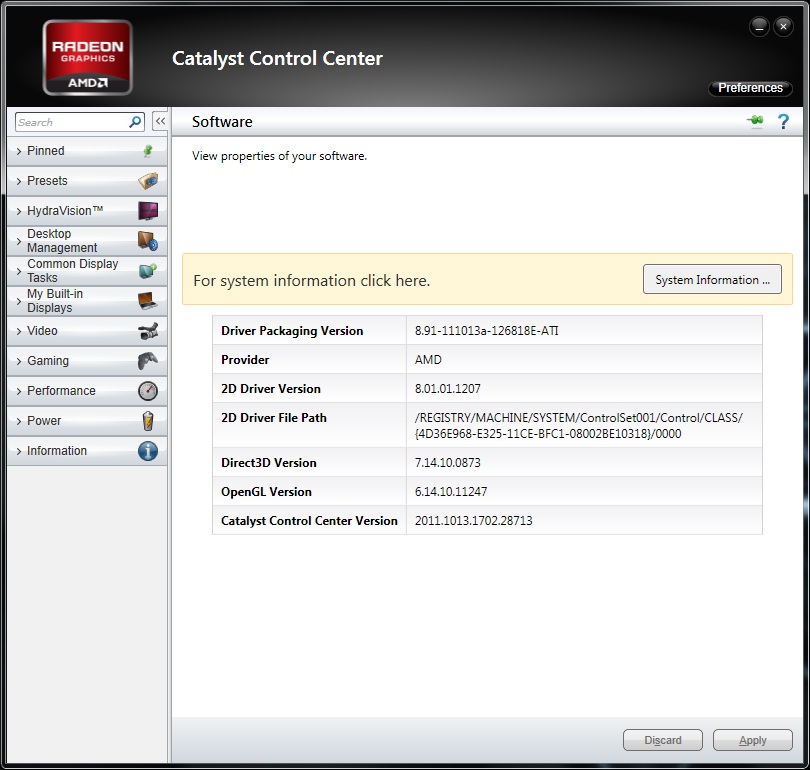The width and height of the screenshot is (810, 770).
Task: Click the Common Display Tasks icon
Action: [x=148, y=271]
